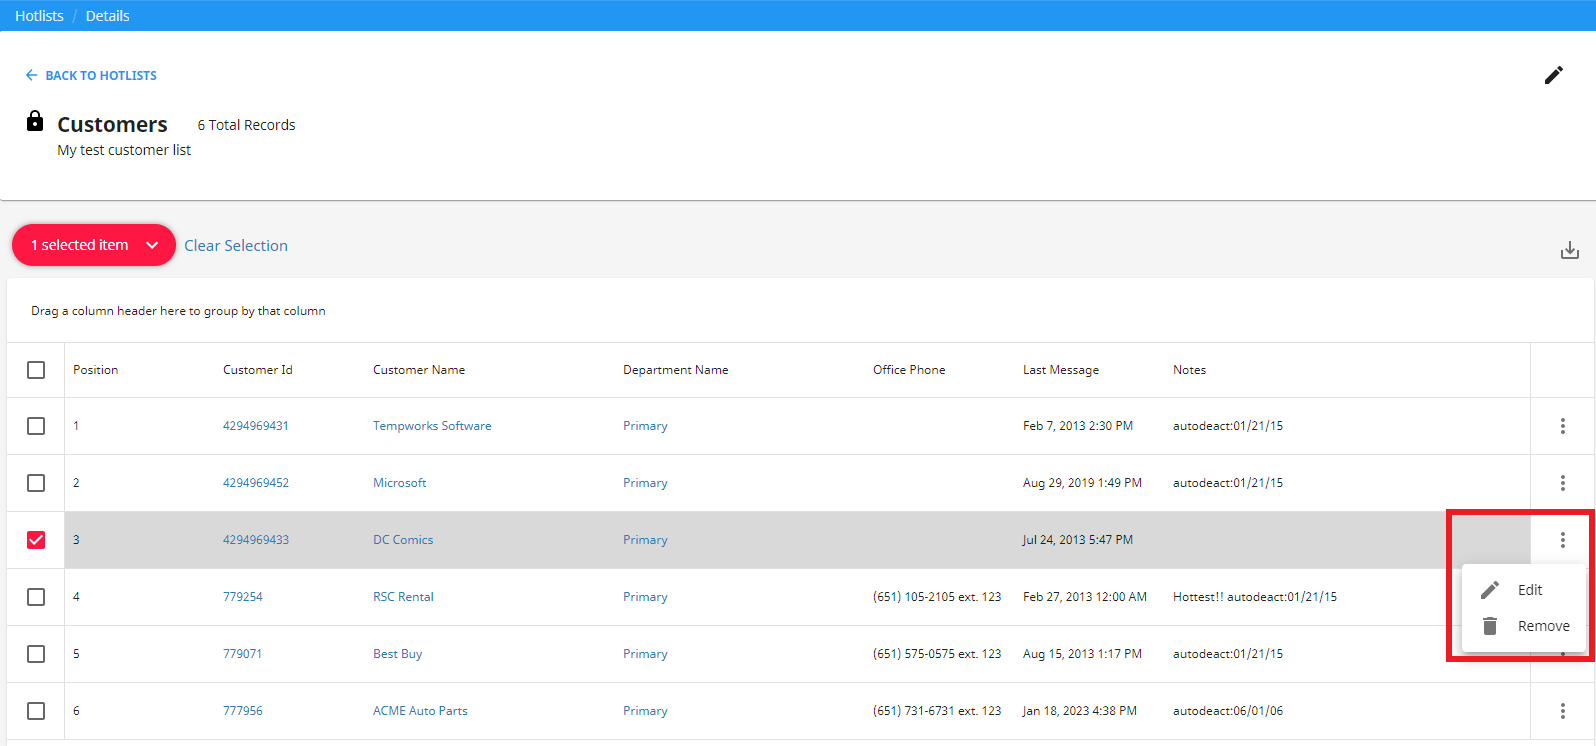Open the ACME Auto Parts customer link
This screenshot has width=1596, height=746.
point(420,711)
